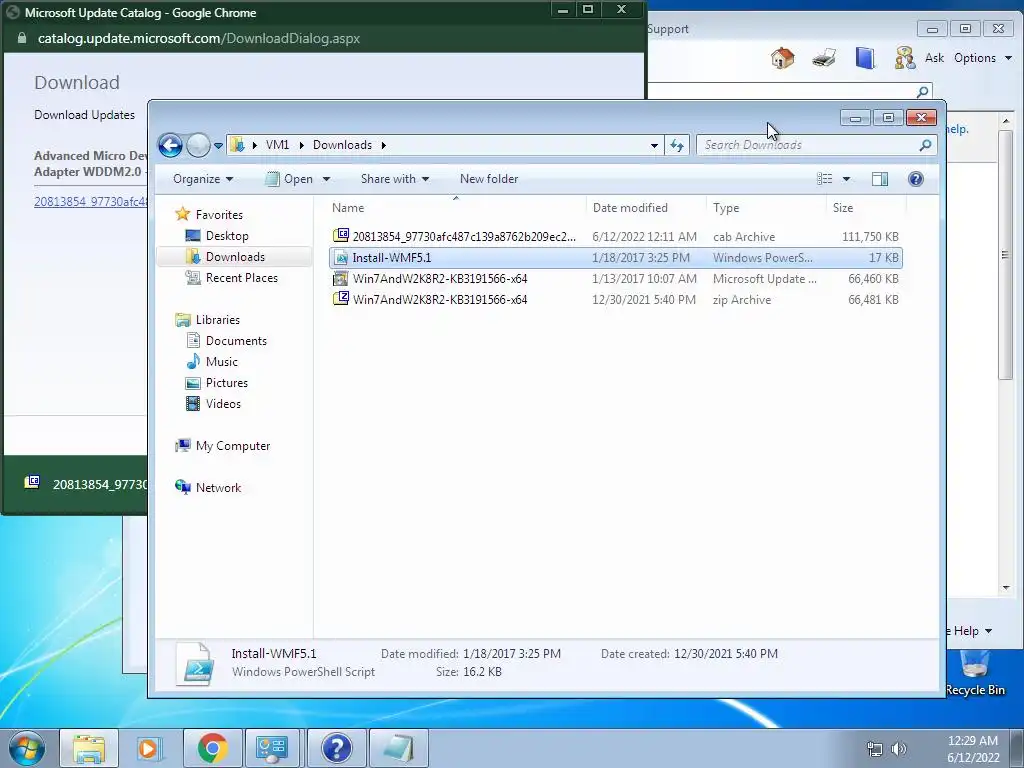Open the Documents library
This screenshot has width=1024, height=768.
tap(236, 340)
